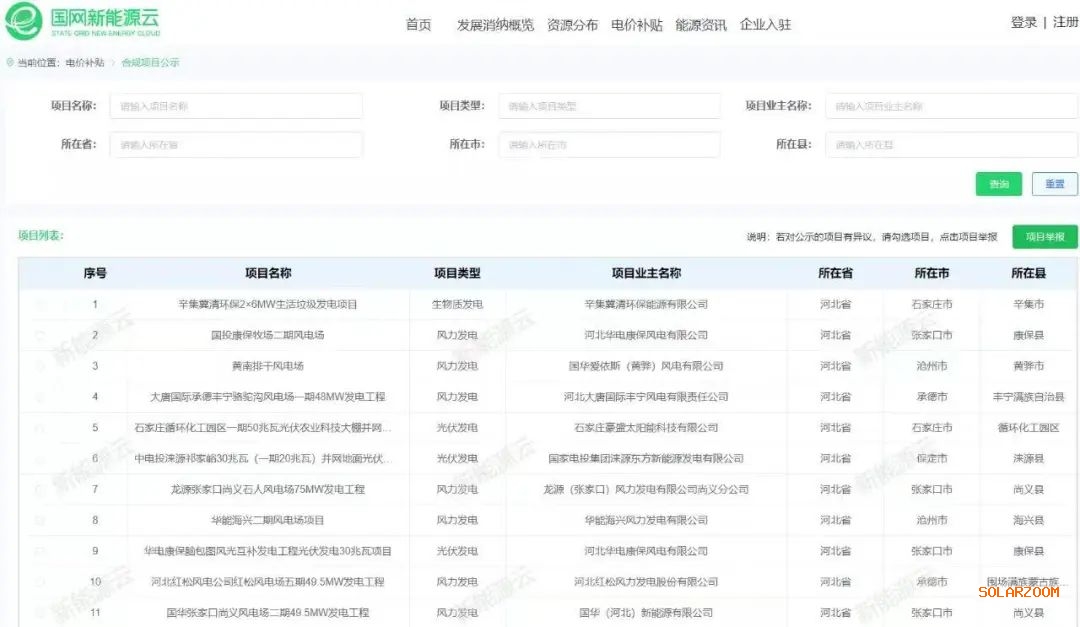Open the 发展消纳概览 menu item
Viewport: 1080px width, 627px height.
point(495,25)
